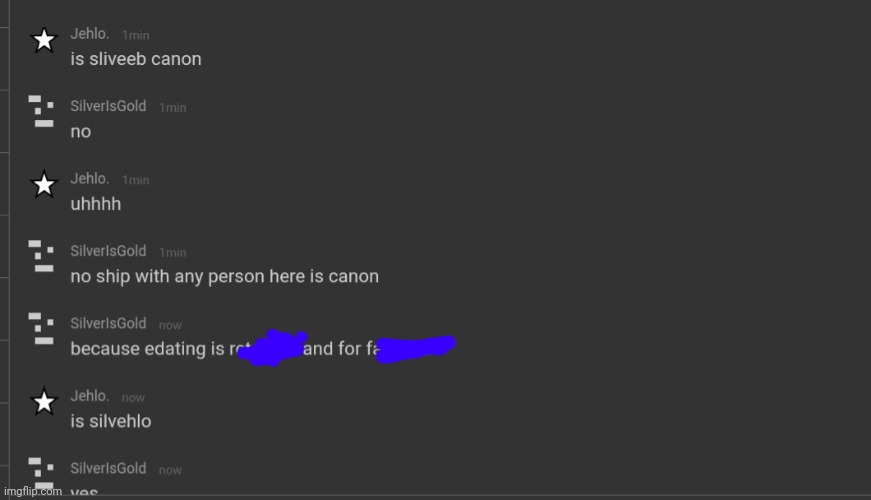Open SilverIsGold avatar beside "because edating" message
871x500 pixels.
[x=41, y=328]
